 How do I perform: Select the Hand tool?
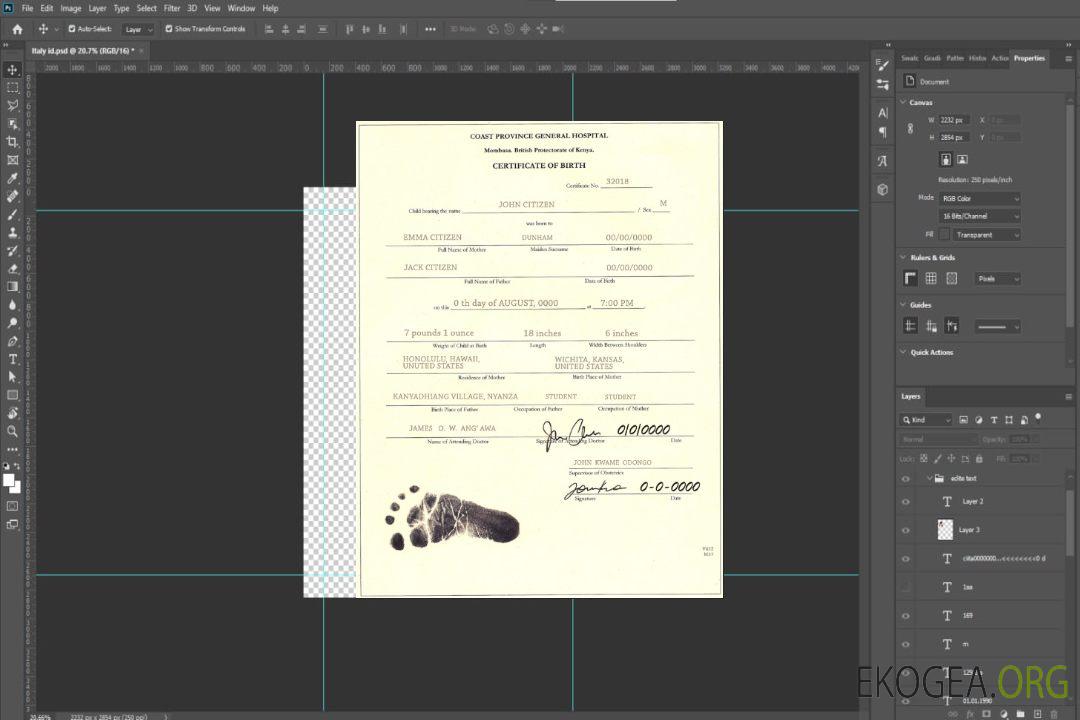point(12,413)
